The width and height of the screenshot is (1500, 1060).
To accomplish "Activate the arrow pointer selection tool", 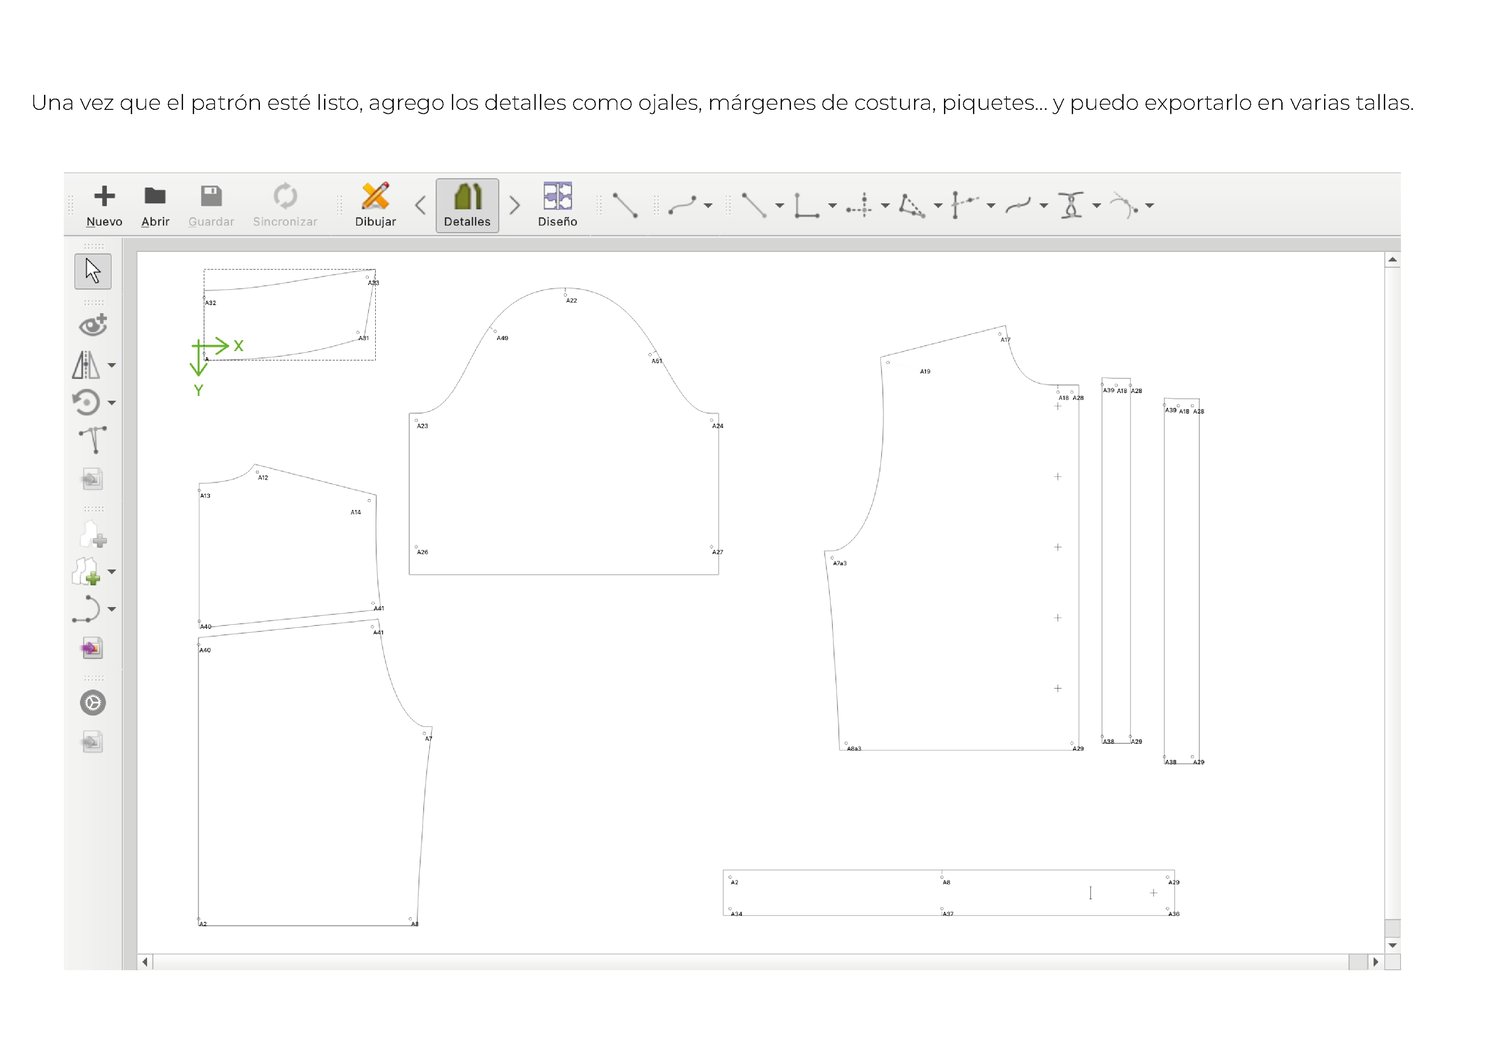I will [93, 271].
